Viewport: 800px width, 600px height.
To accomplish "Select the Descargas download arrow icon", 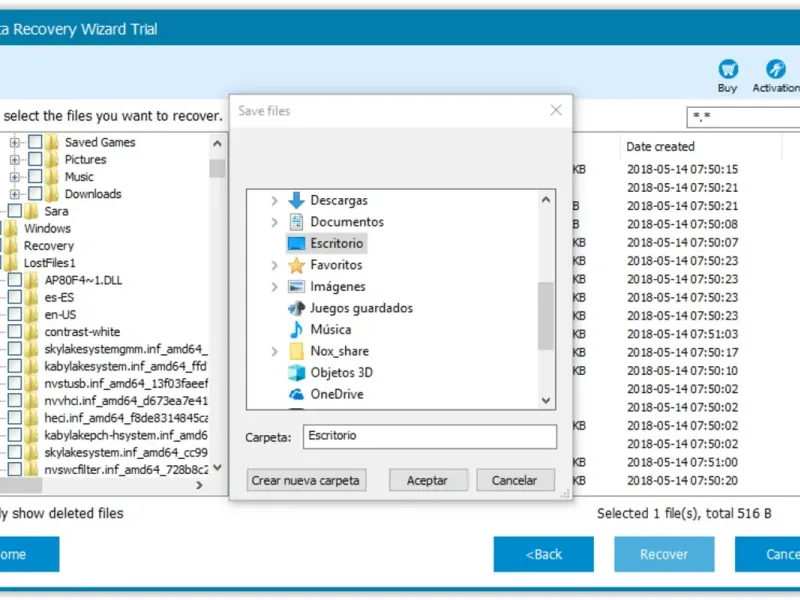I will 296,201.
